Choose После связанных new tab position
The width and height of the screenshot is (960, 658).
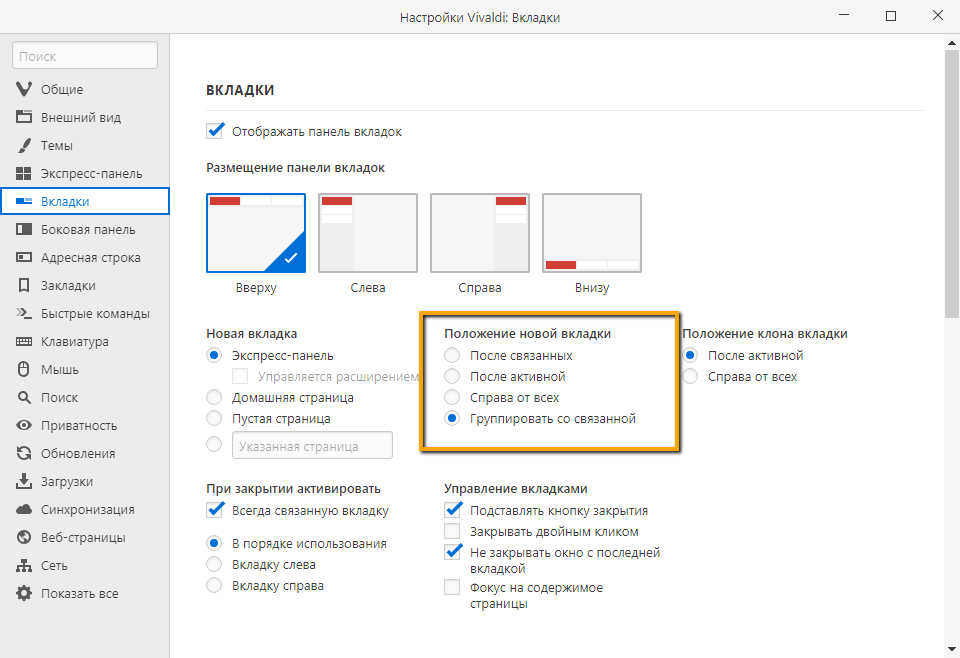[x=452, y=355]
